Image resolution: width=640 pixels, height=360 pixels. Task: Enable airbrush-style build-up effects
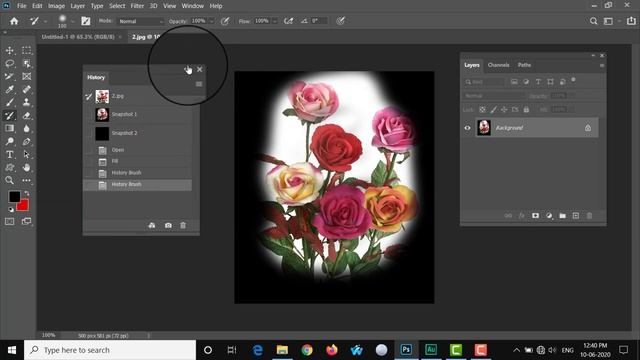coord(289,21)
